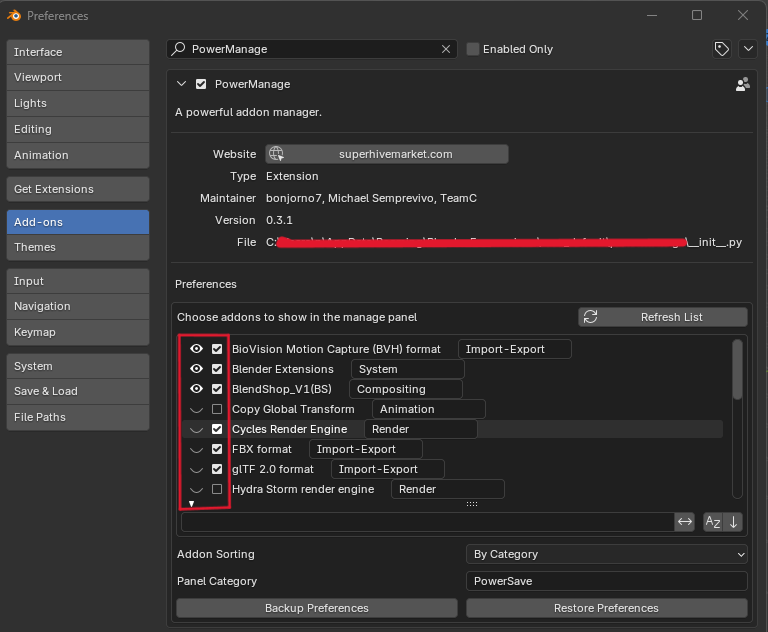This screenshot has width=768, height=632.
Task: Click the globe icon on superhivemarket.com button
Action: (x=276, y=154)
